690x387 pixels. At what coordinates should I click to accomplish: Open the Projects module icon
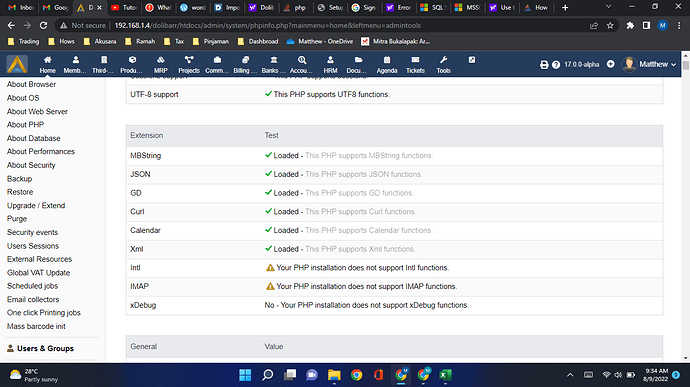coord(189,60)
